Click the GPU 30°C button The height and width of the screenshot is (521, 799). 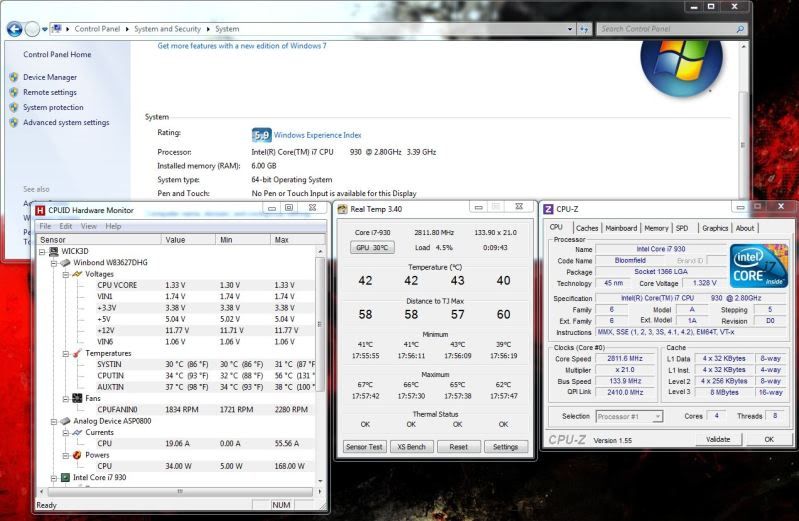point(372,247)
